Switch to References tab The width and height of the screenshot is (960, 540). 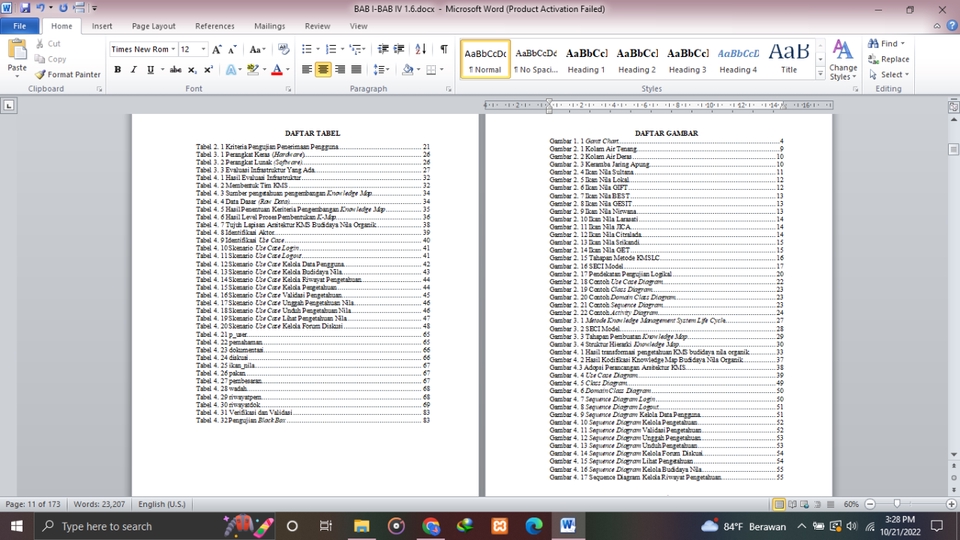click(x=214, y=26)
